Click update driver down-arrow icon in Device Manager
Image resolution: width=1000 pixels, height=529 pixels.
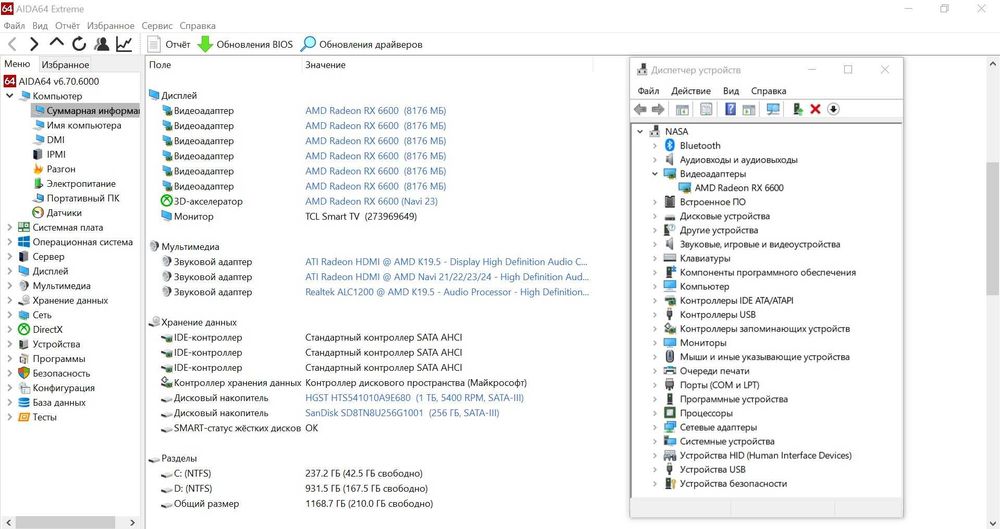pyautogui.click(x=833, y=109)
